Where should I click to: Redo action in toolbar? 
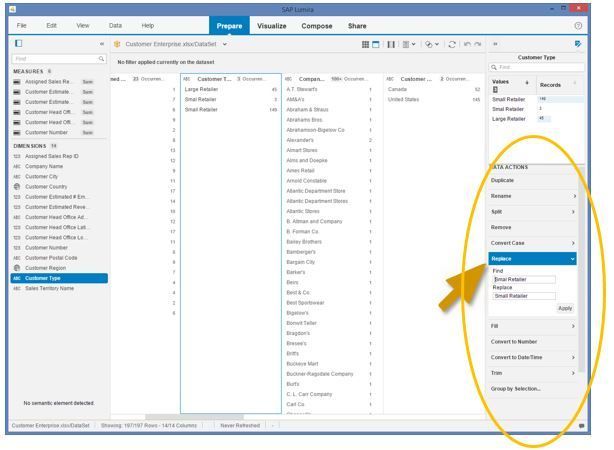(478, 44)
